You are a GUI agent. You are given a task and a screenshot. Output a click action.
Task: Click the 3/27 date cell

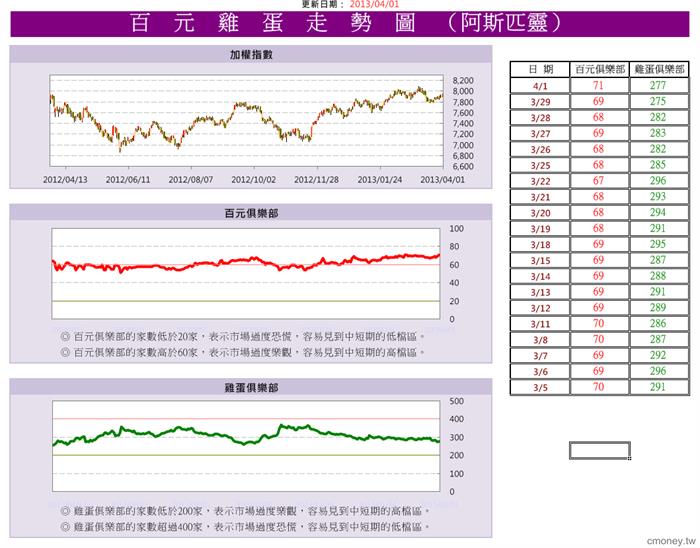[540, 133]
